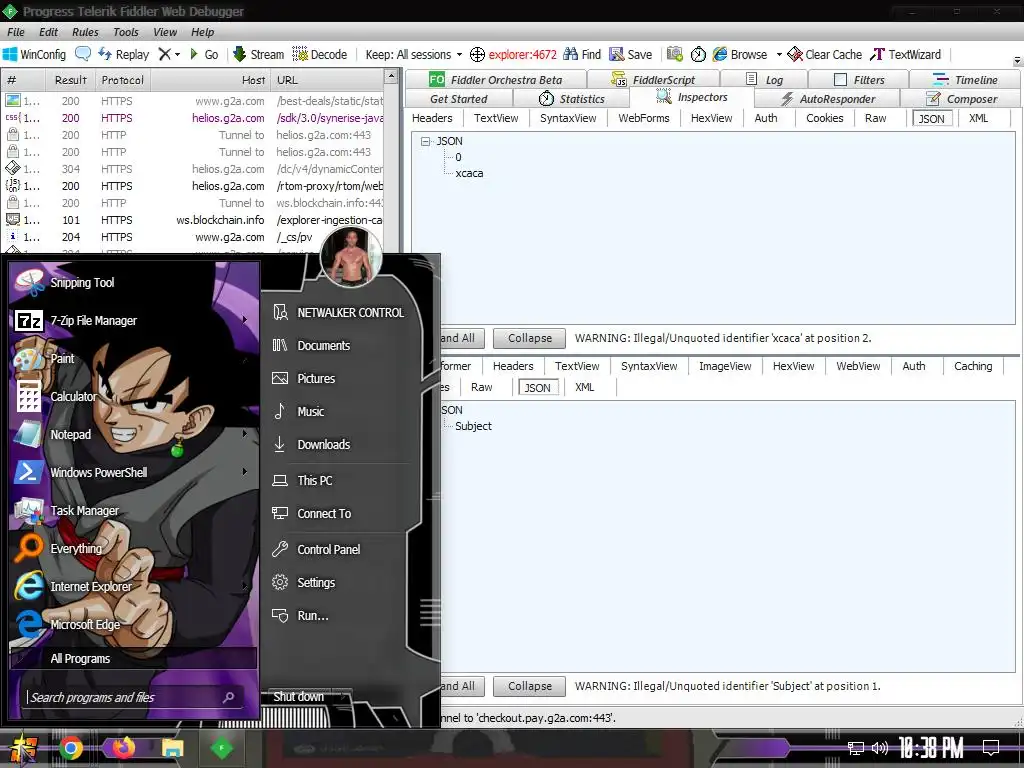The height and width of the screenshot is (768, 1024).
Task: Click the screenshot camera toolbar icon
Action: tap(675, 54)
